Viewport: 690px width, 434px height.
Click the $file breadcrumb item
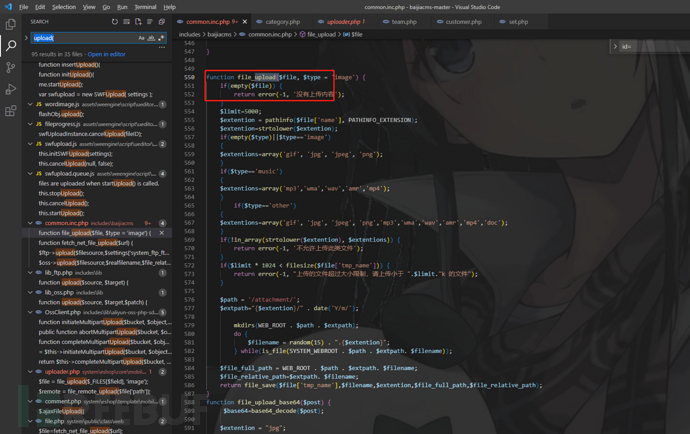[x=356, y=34]
